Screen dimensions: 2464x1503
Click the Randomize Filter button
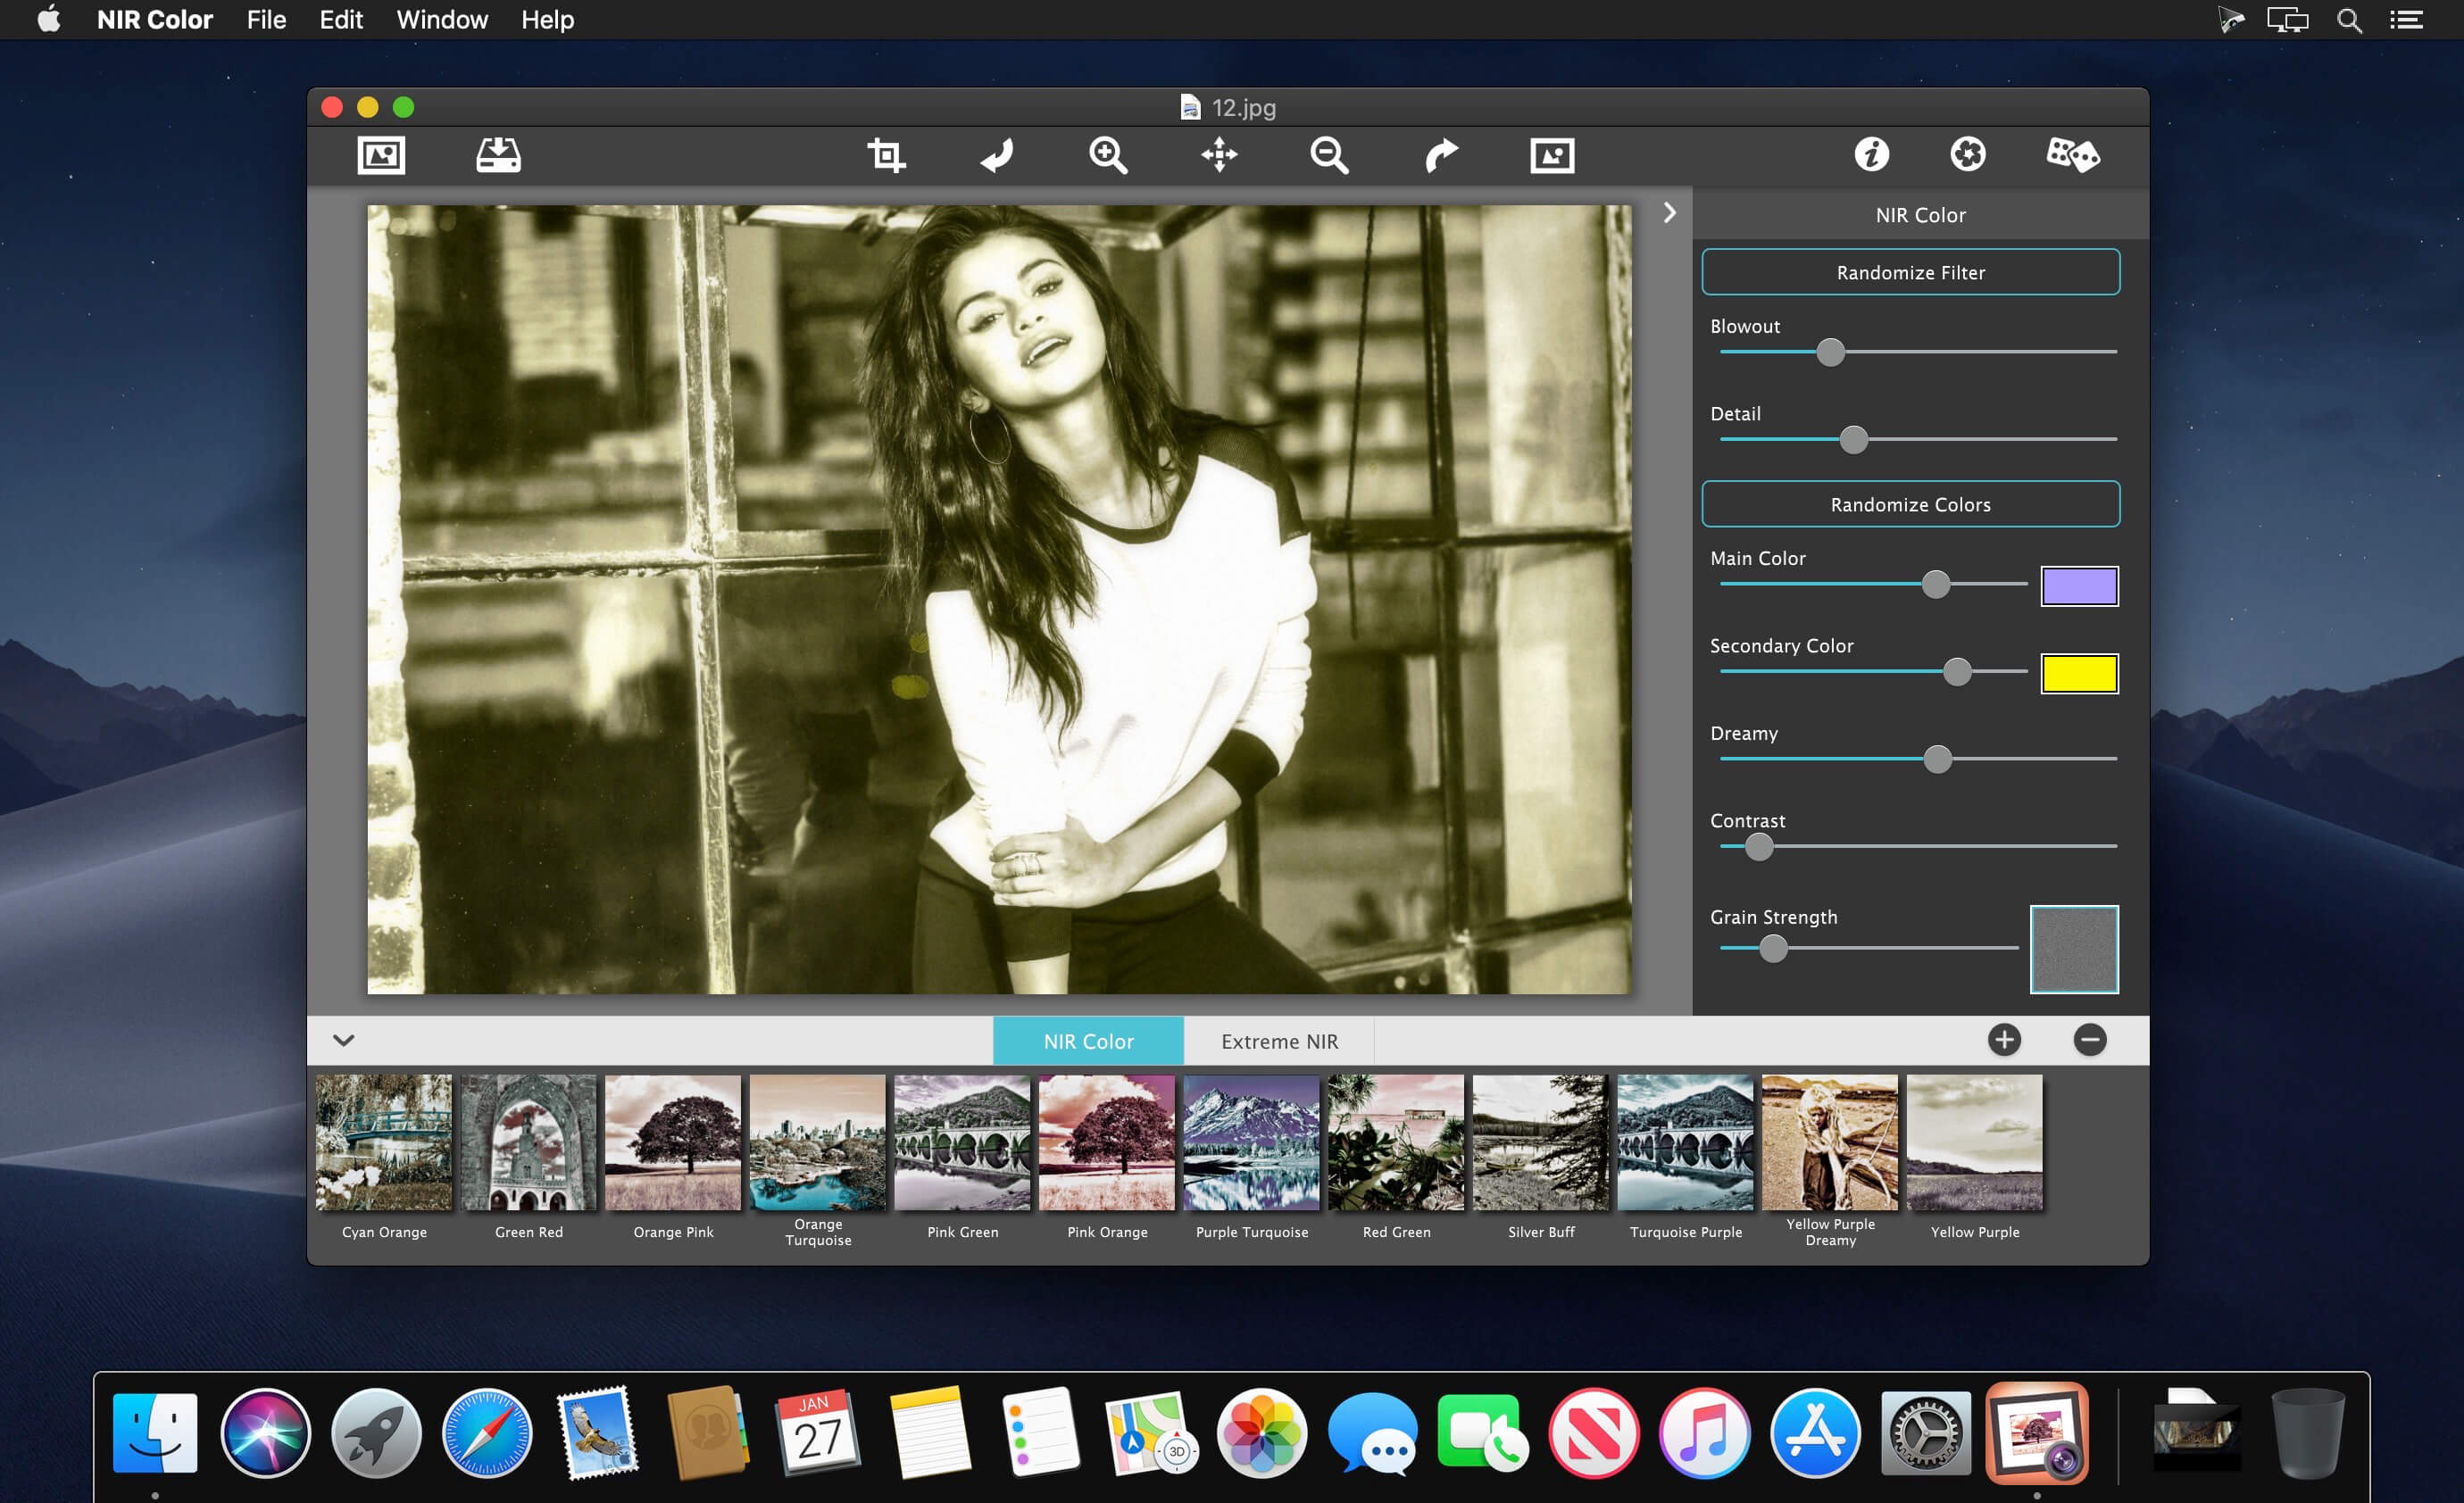(1910, 272)
